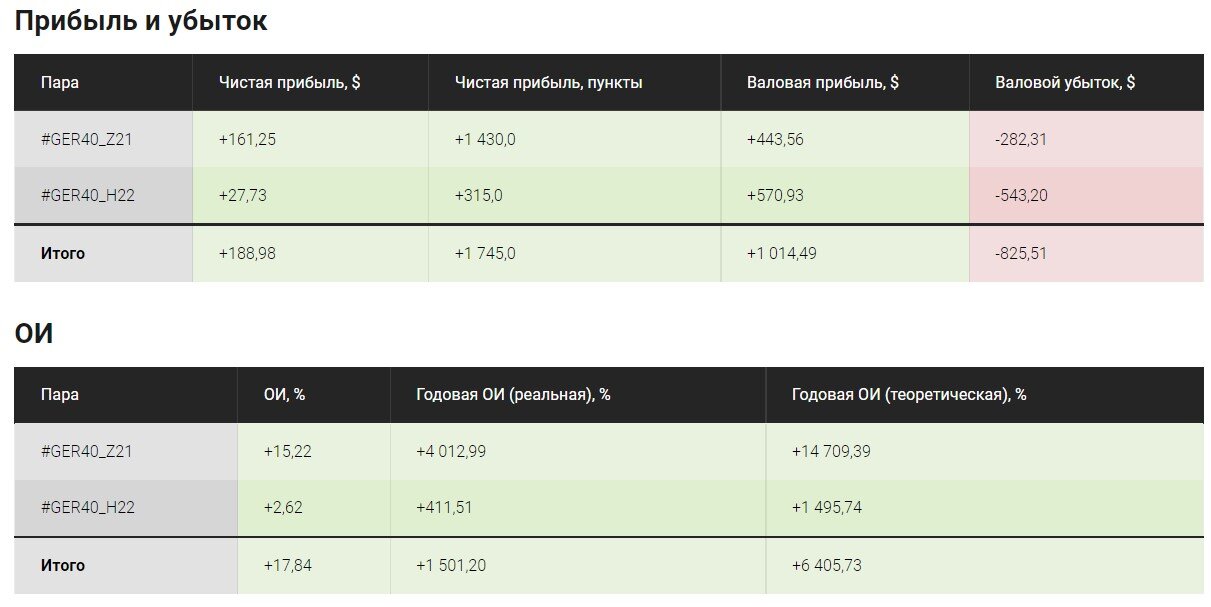Click the +4 012,99 annual ROI value
The image size is (1211, 607).
(451, 452)
